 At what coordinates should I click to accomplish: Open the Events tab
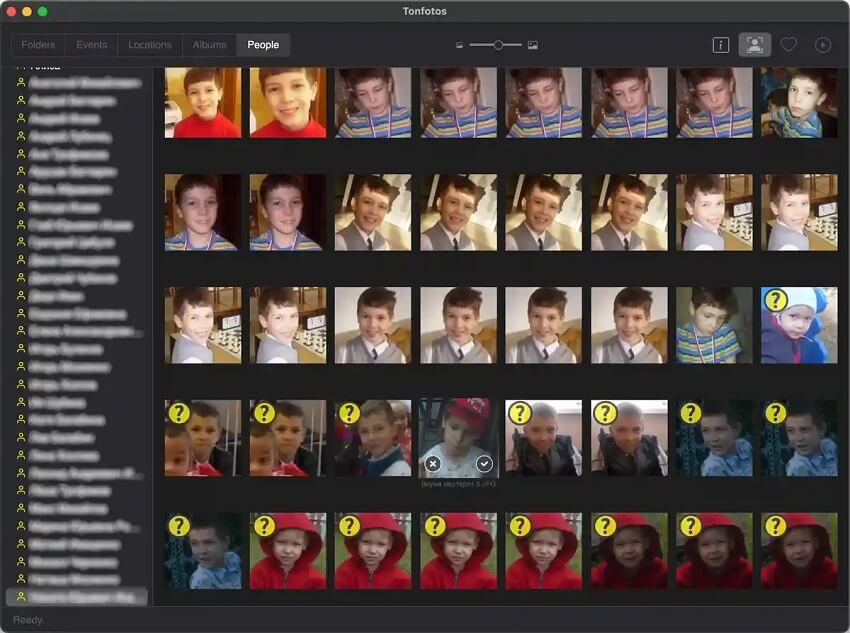pyautogui.click(x=91, y=45)
